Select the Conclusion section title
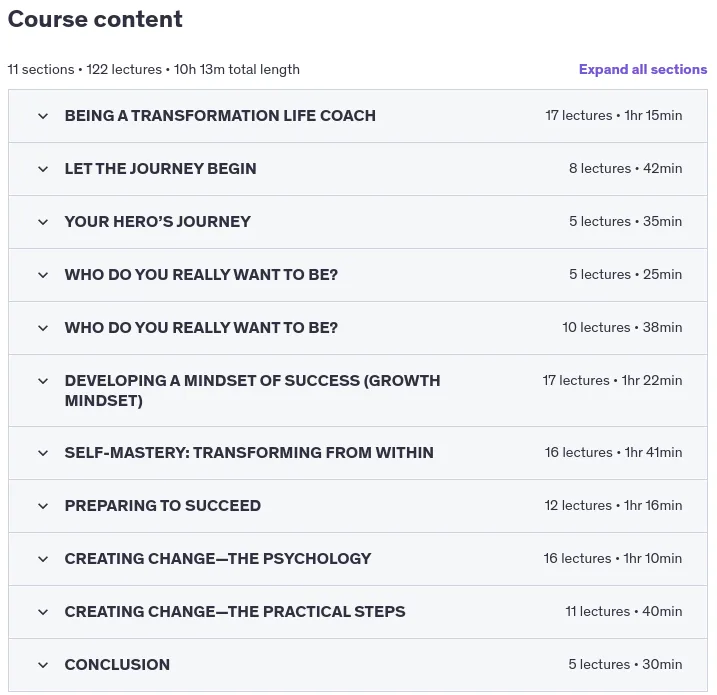This screenshot has height=695, width=717. pos(117,665)
